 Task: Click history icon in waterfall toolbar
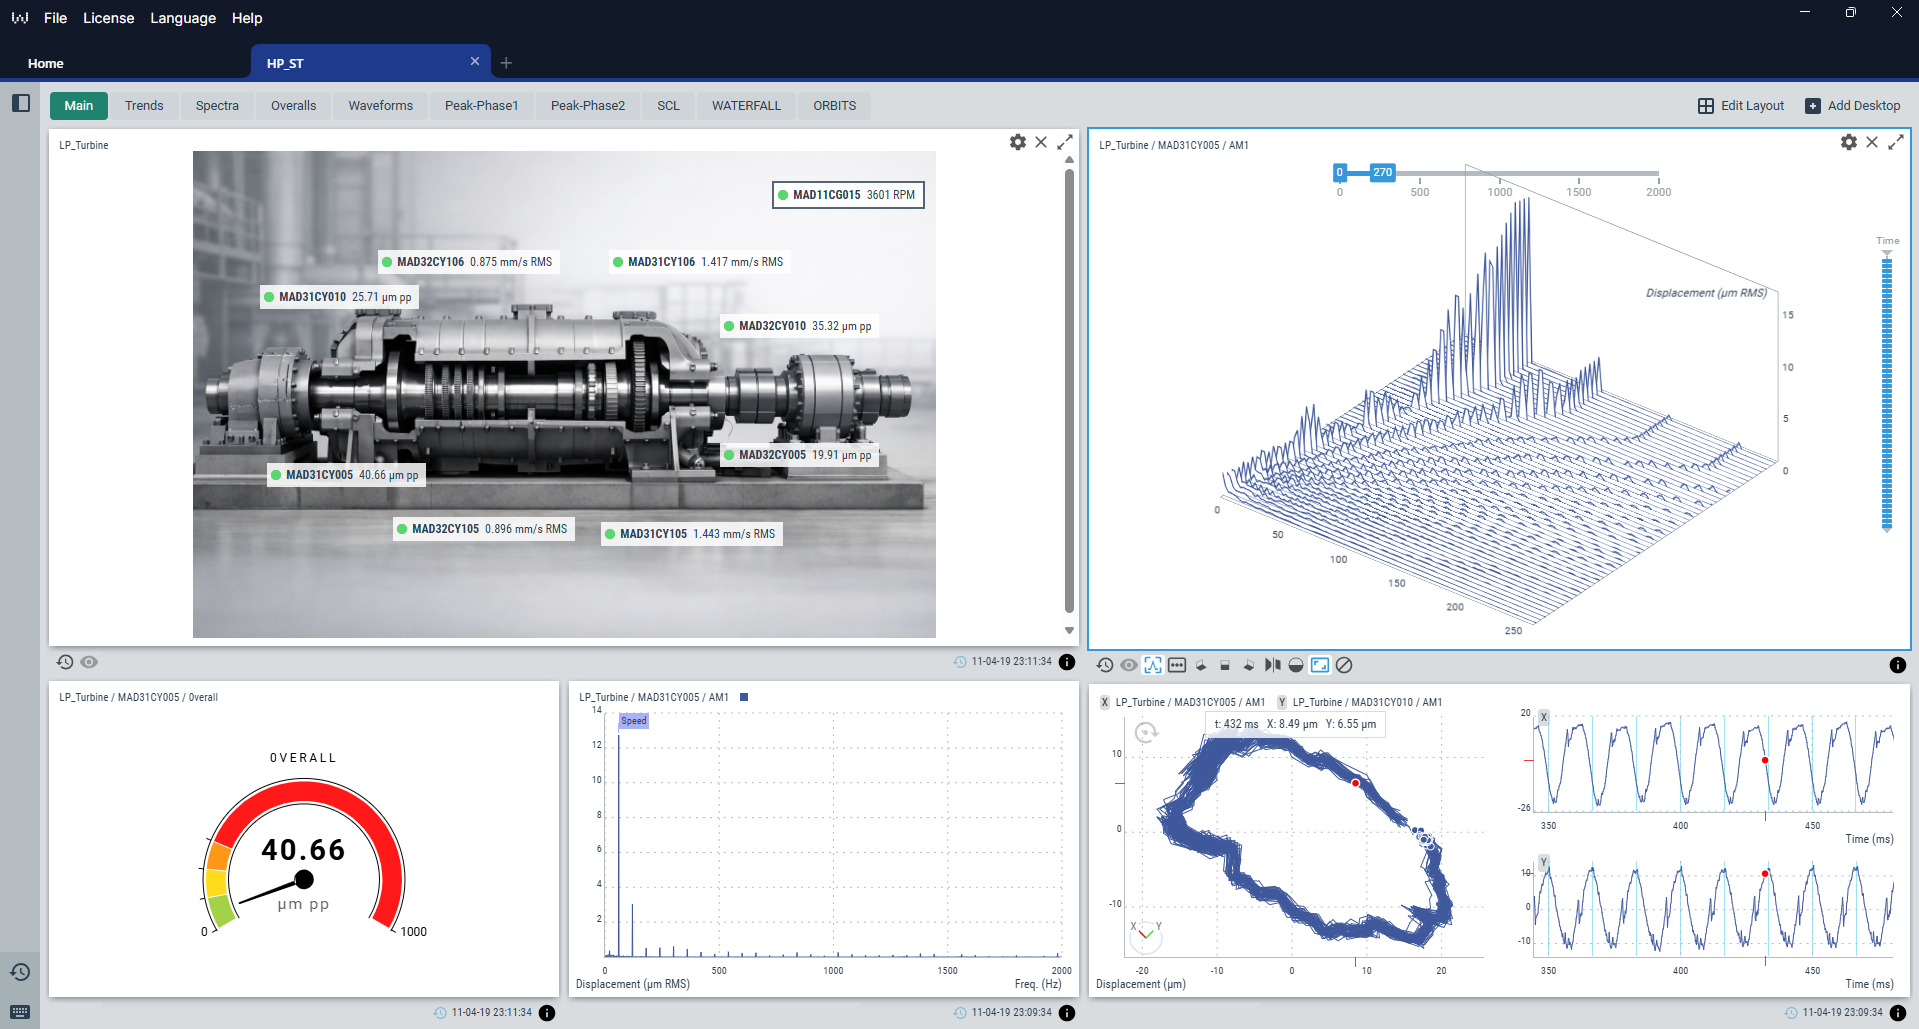(x=1105, y=665)
